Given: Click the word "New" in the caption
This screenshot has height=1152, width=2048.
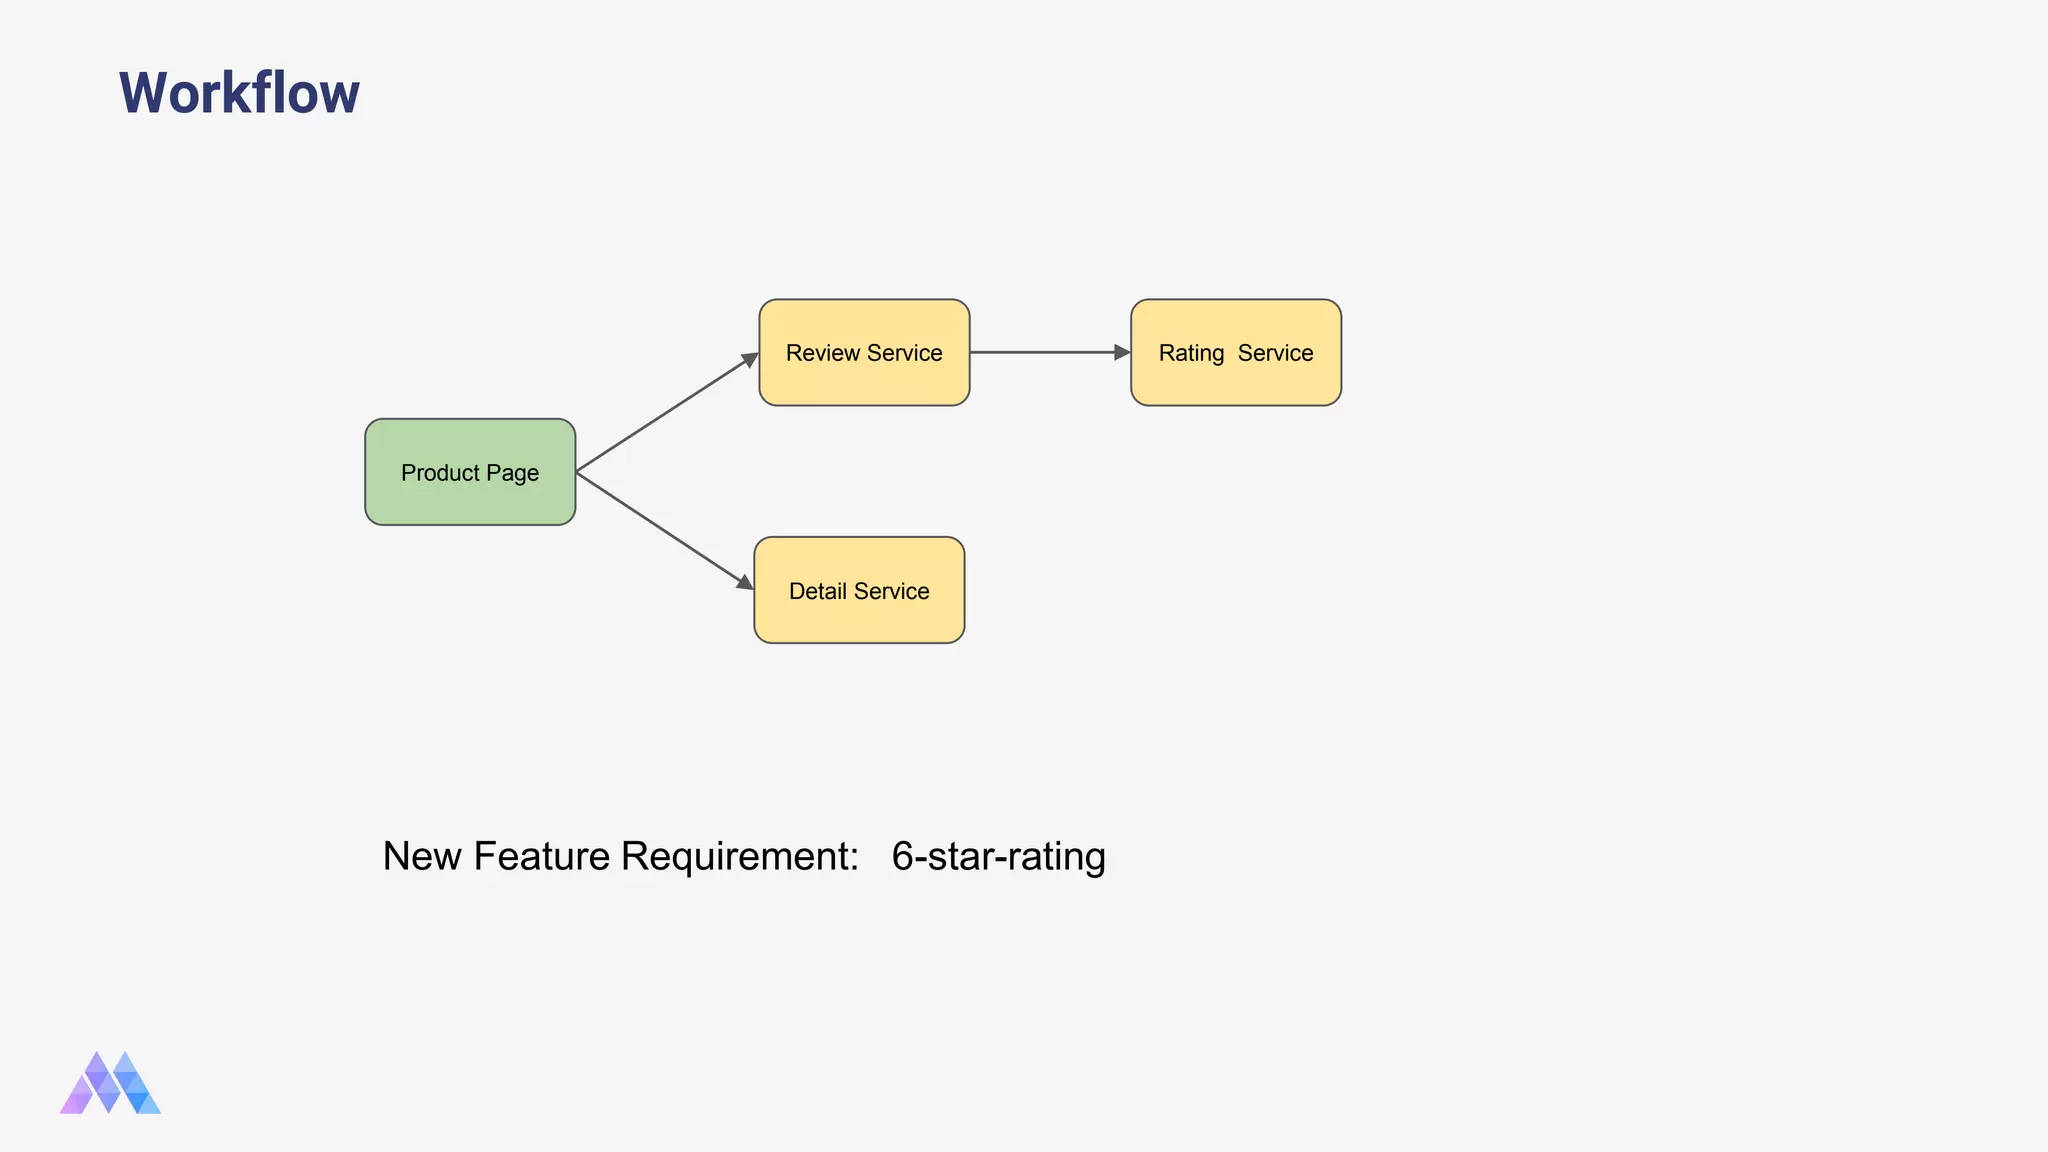Looking at the screenshot, I should click(x=421, y=856).
